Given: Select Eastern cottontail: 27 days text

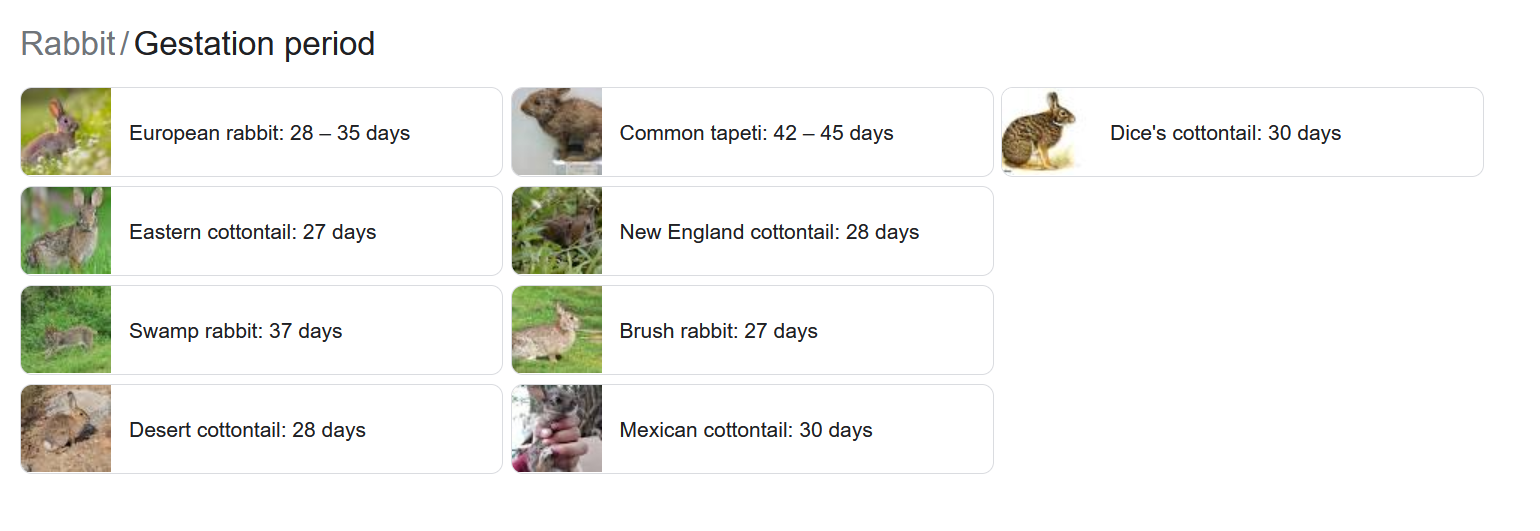Looking at the screenshot, I should (252, 232).
